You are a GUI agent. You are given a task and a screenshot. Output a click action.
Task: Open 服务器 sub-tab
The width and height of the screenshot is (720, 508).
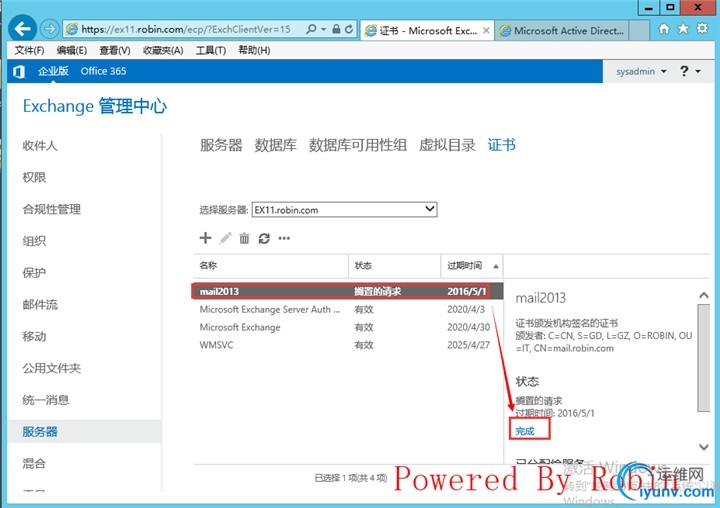221,145
